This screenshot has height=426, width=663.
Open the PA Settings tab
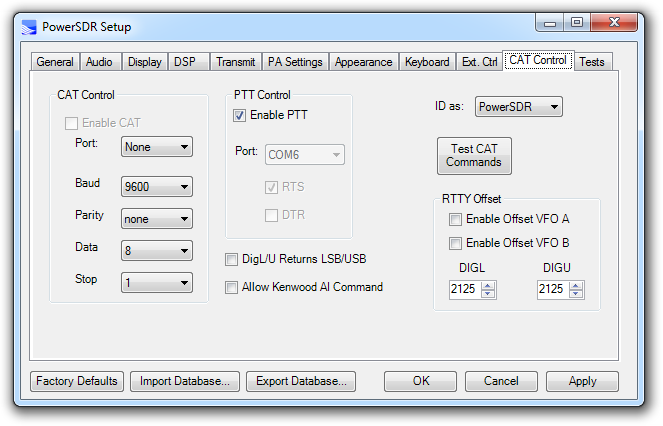[295, 62]
